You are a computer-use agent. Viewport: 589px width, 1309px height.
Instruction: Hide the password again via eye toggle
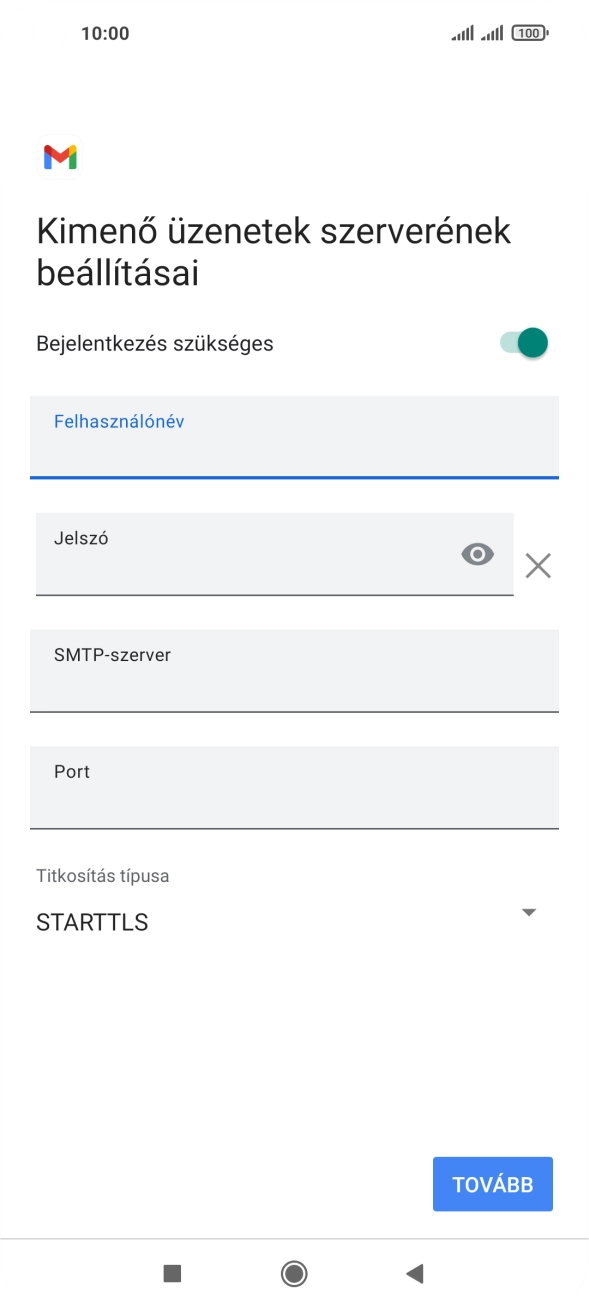click(x=477, y=554)
